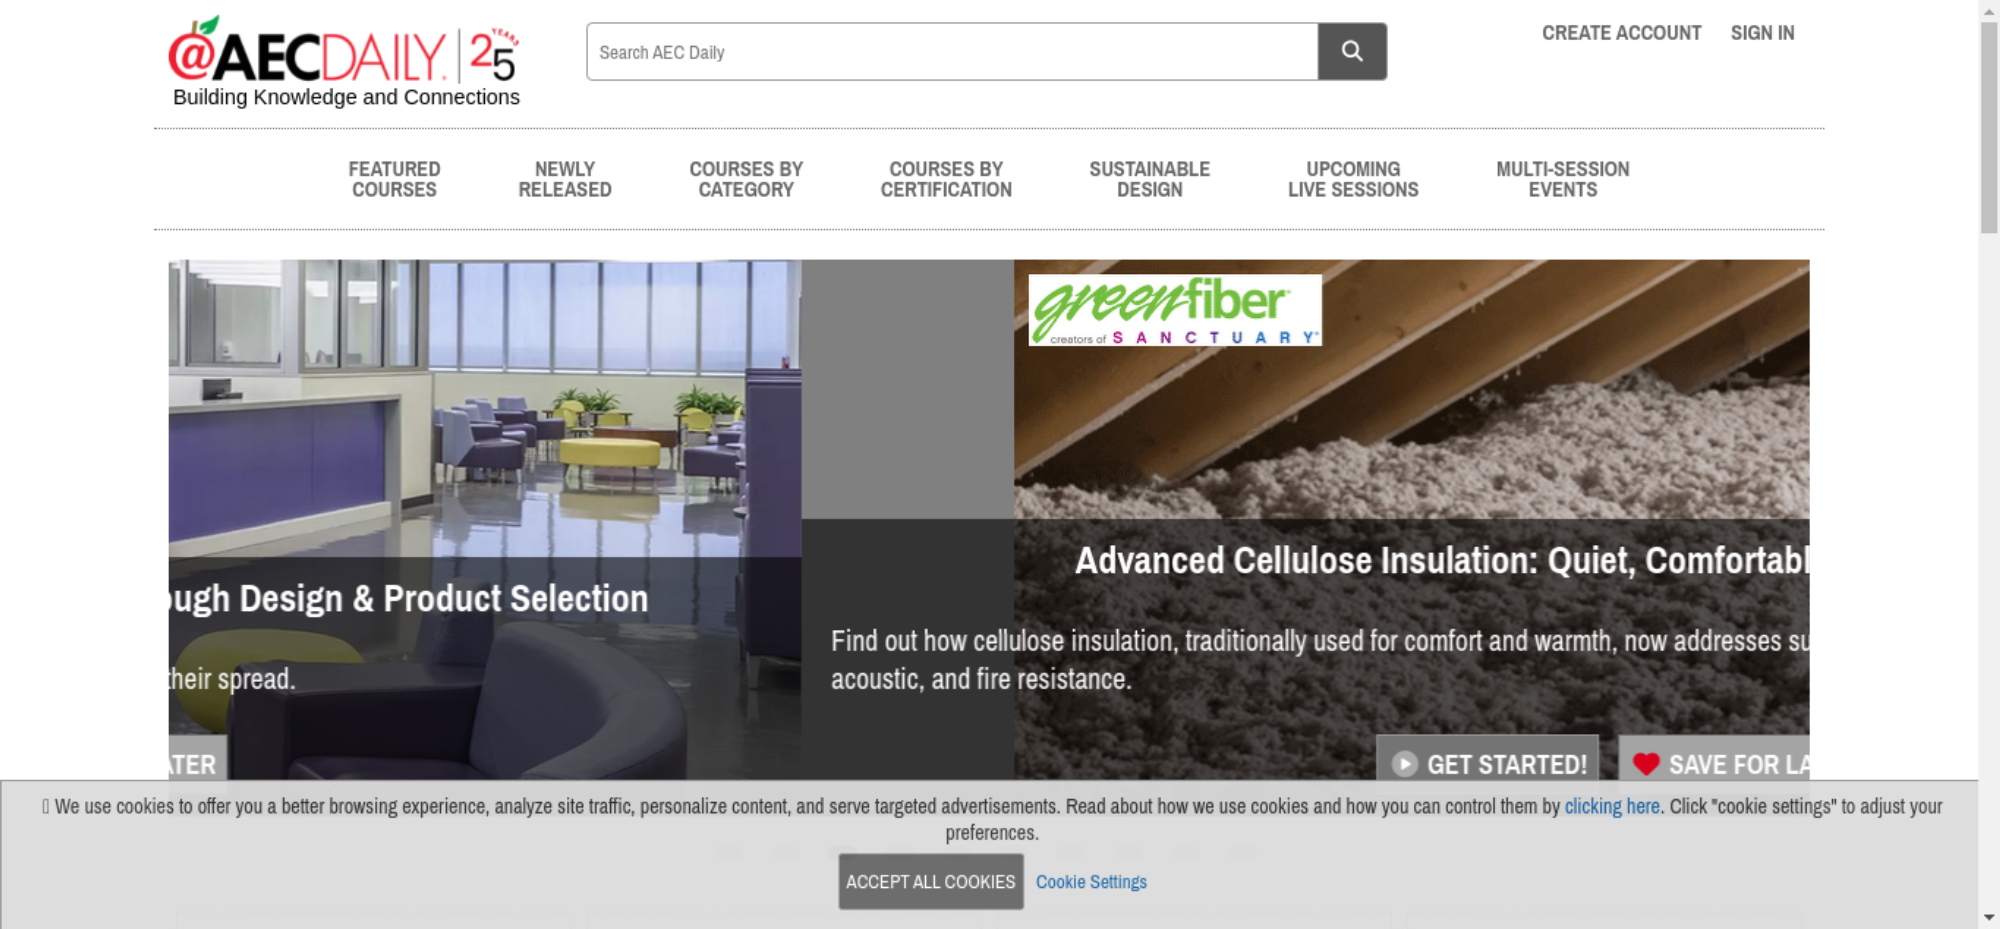This screenshot has height=929, width=2000.
Task: Open Cookie Settings
Action: pos(1091,882)
